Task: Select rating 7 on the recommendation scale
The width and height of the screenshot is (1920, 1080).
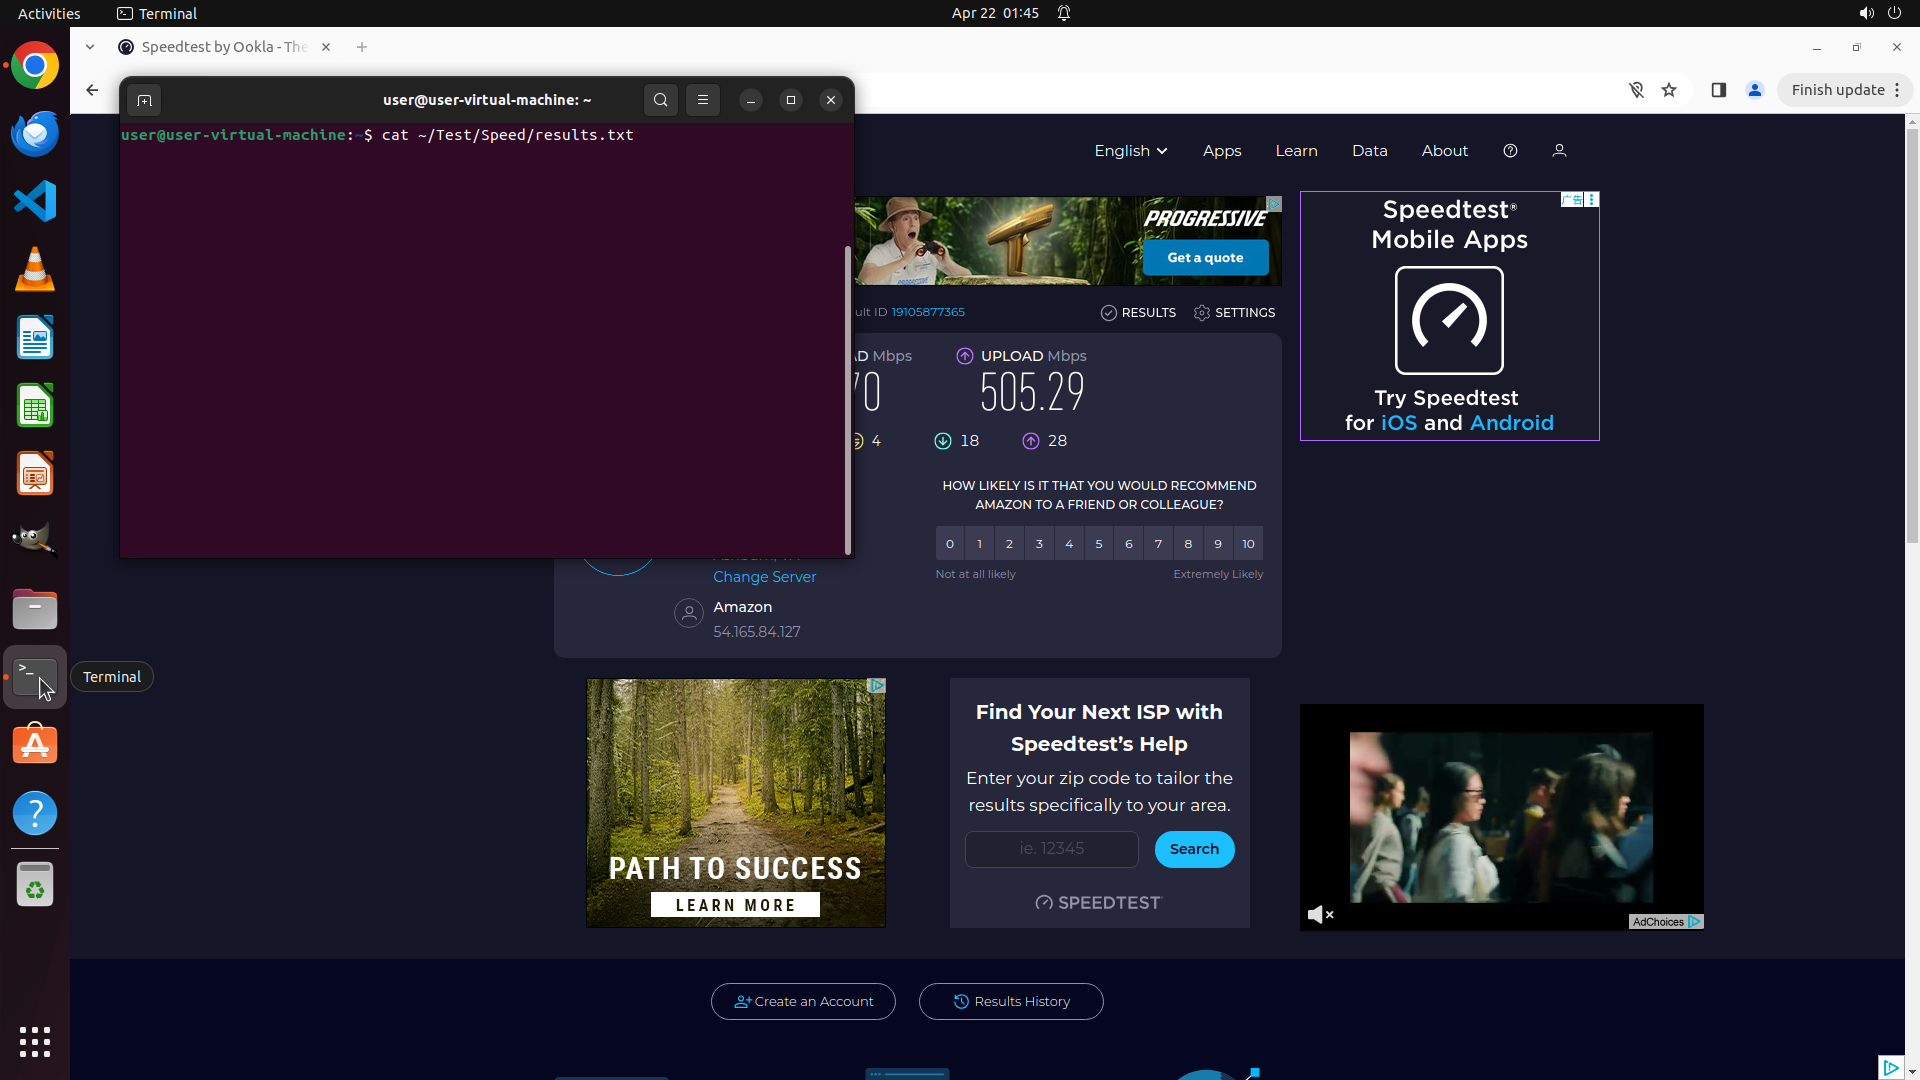Action: [x=1158, y=544]
